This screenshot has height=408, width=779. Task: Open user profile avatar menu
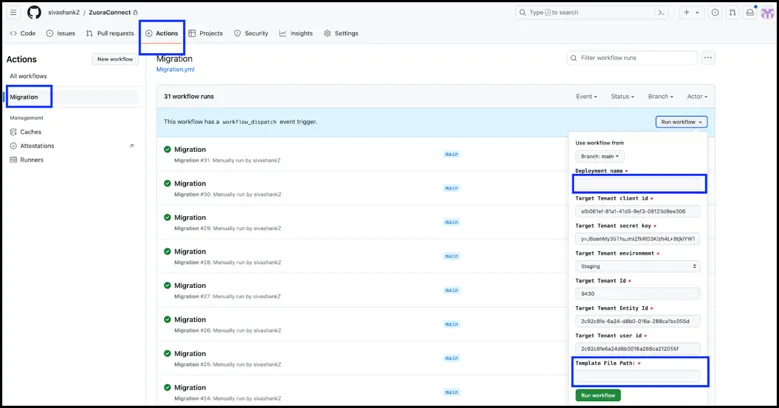click(x=768, y=12)
